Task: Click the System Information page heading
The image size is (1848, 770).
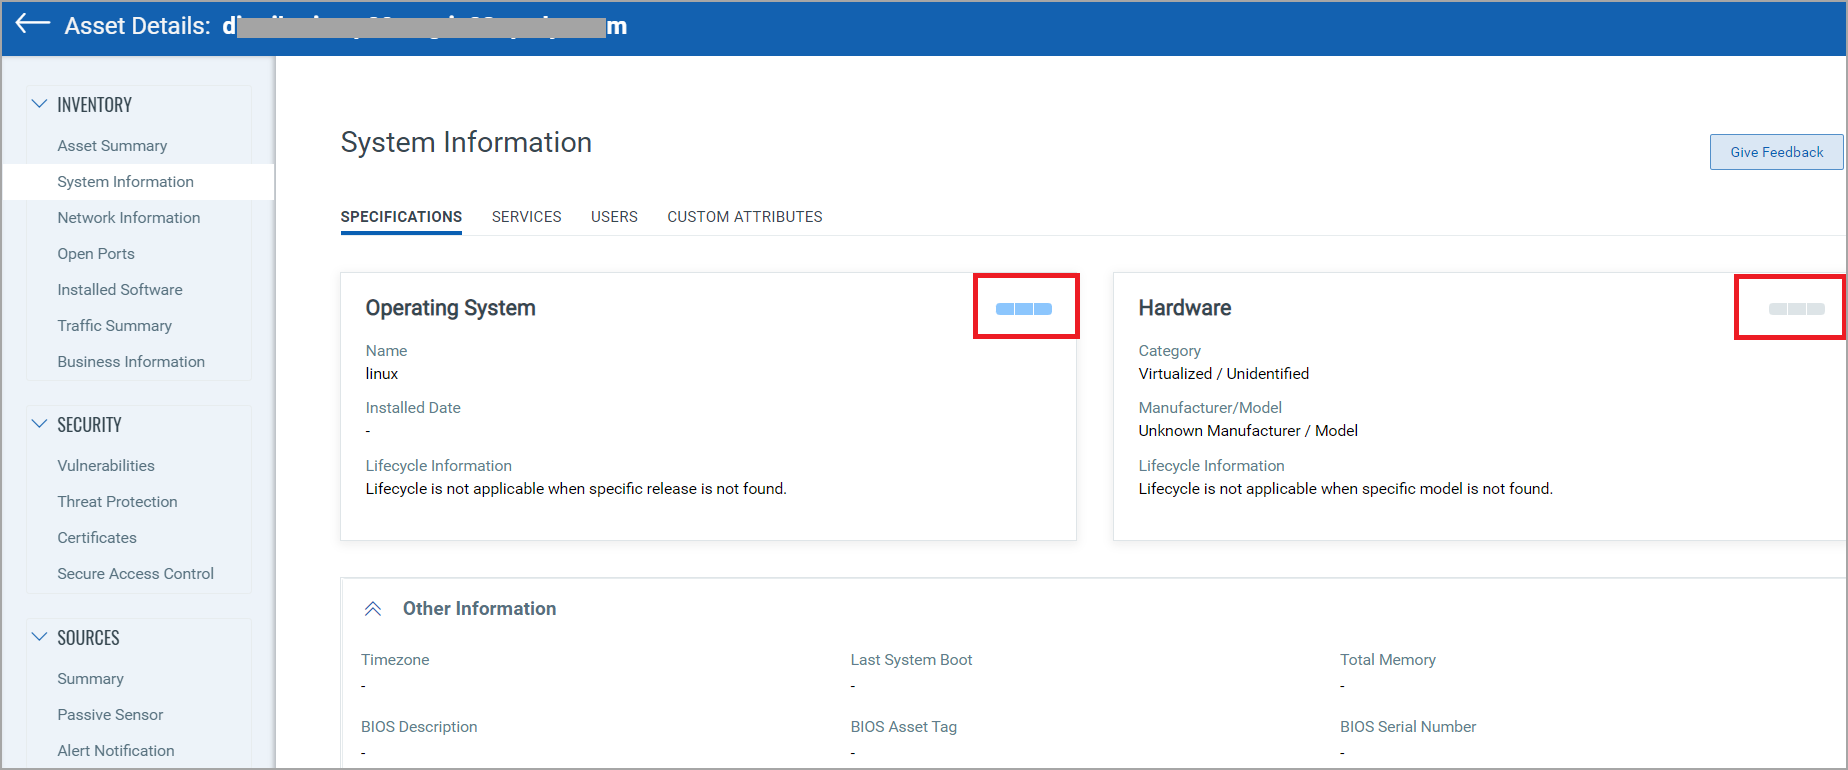Action: click(x=466, y=143)
